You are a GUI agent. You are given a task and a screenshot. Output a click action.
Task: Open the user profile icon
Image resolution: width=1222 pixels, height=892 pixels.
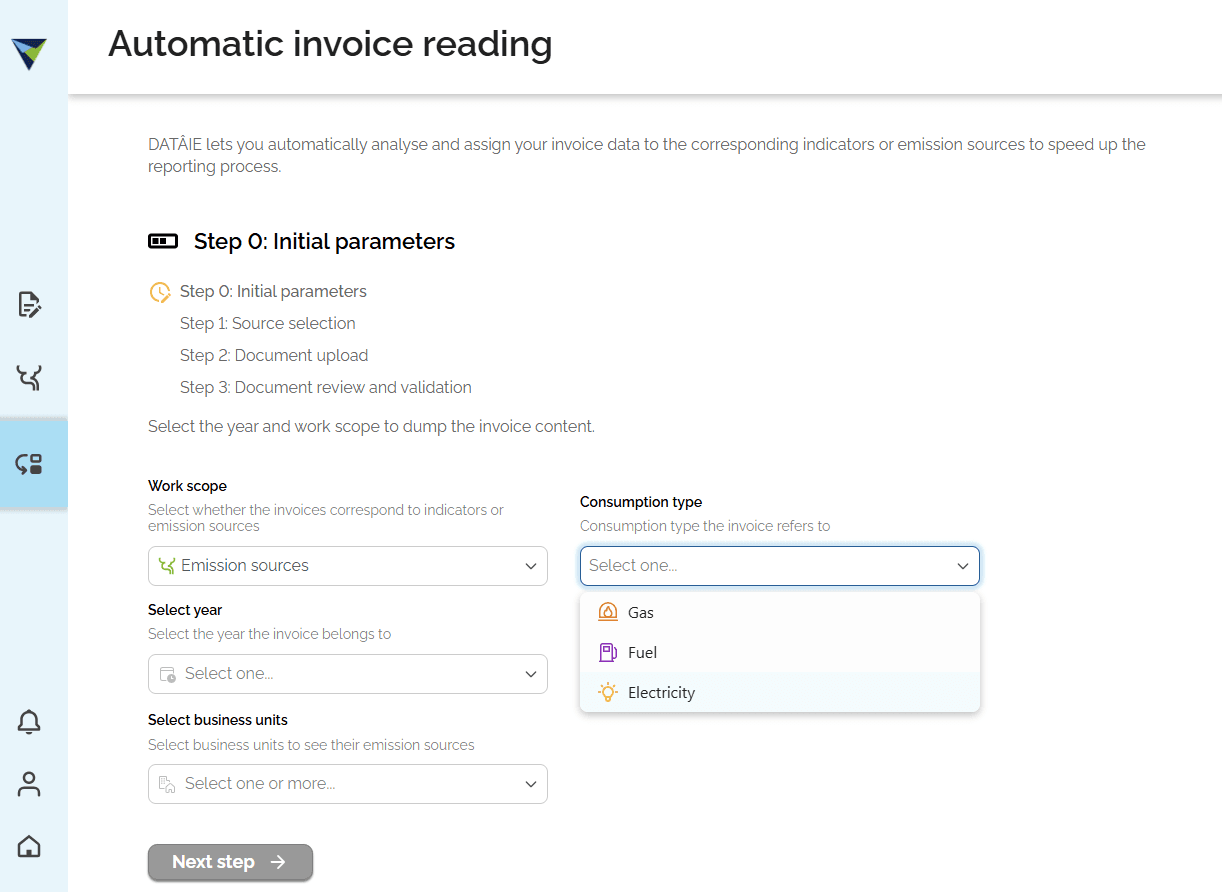tap(29, 784)
